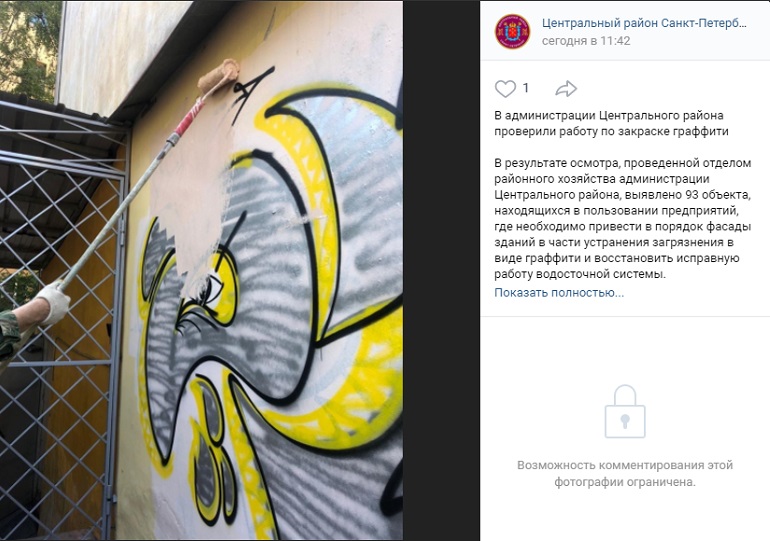Click the worker's white glove
Screen dimensions: 770x541
[x=53, y=302]
